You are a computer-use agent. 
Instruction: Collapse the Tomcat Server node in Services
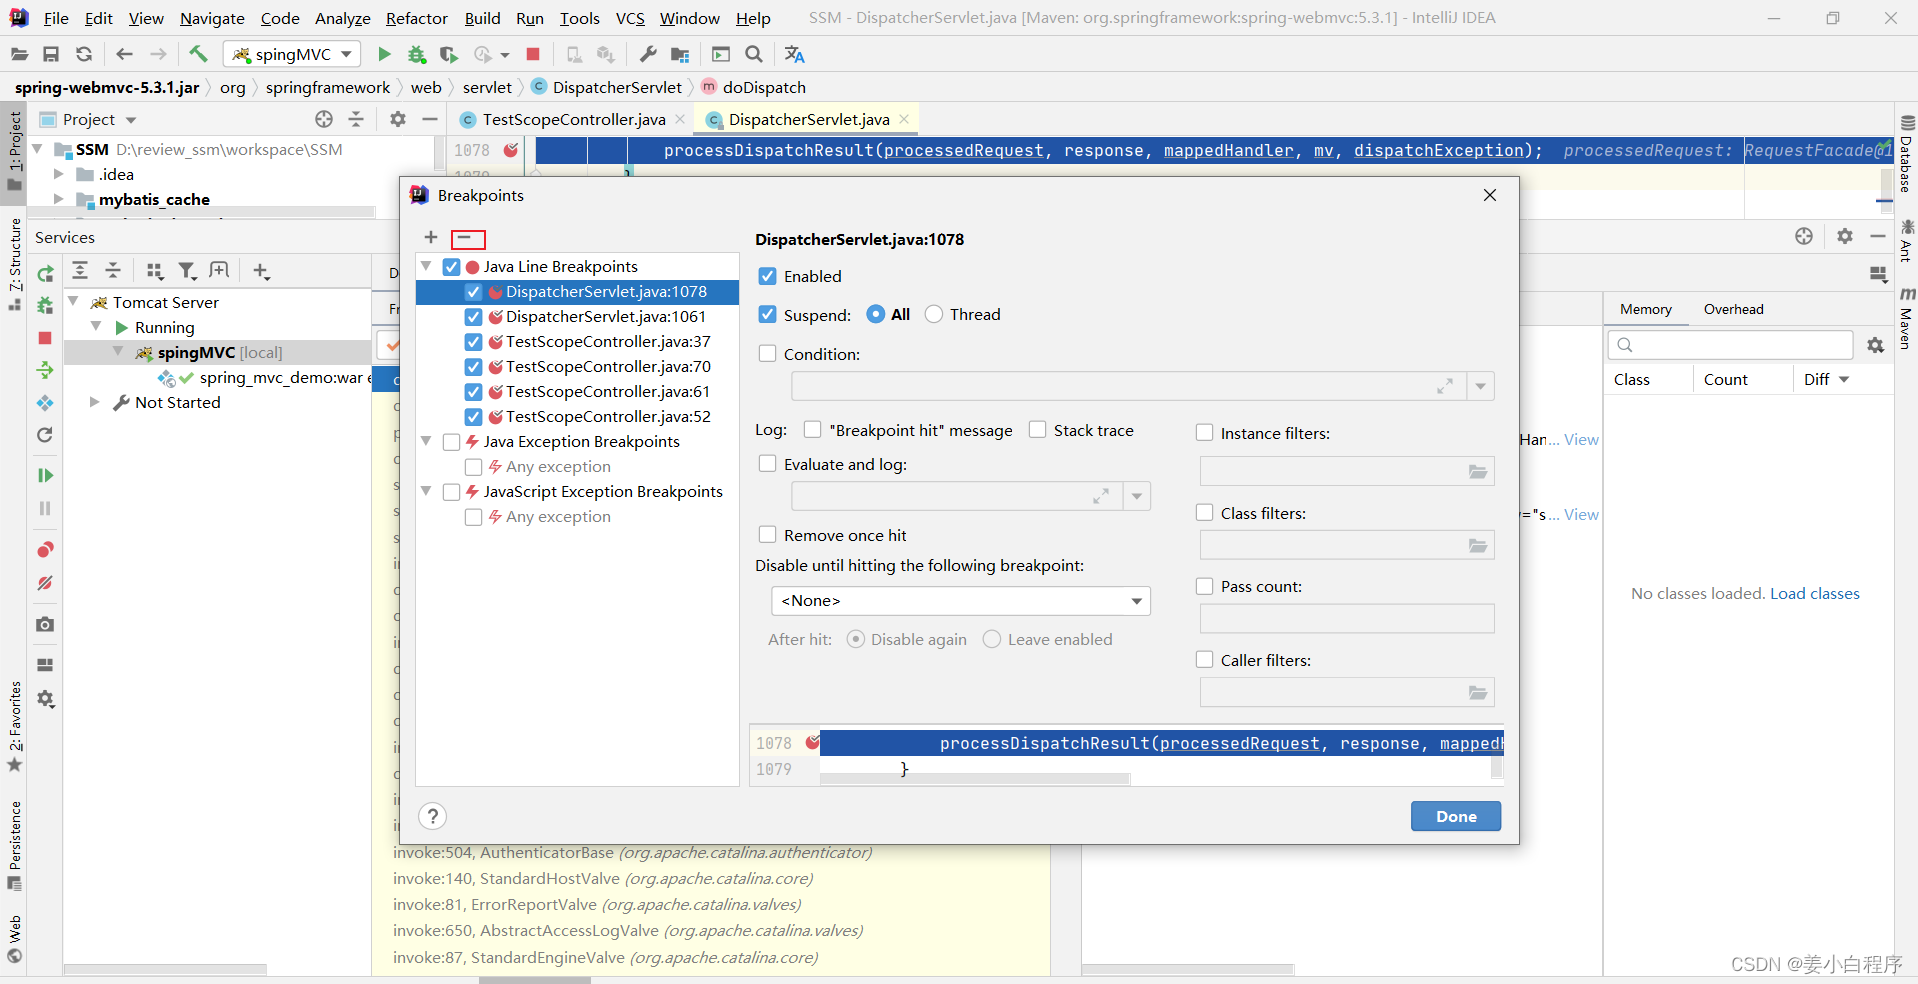[73, 301]
